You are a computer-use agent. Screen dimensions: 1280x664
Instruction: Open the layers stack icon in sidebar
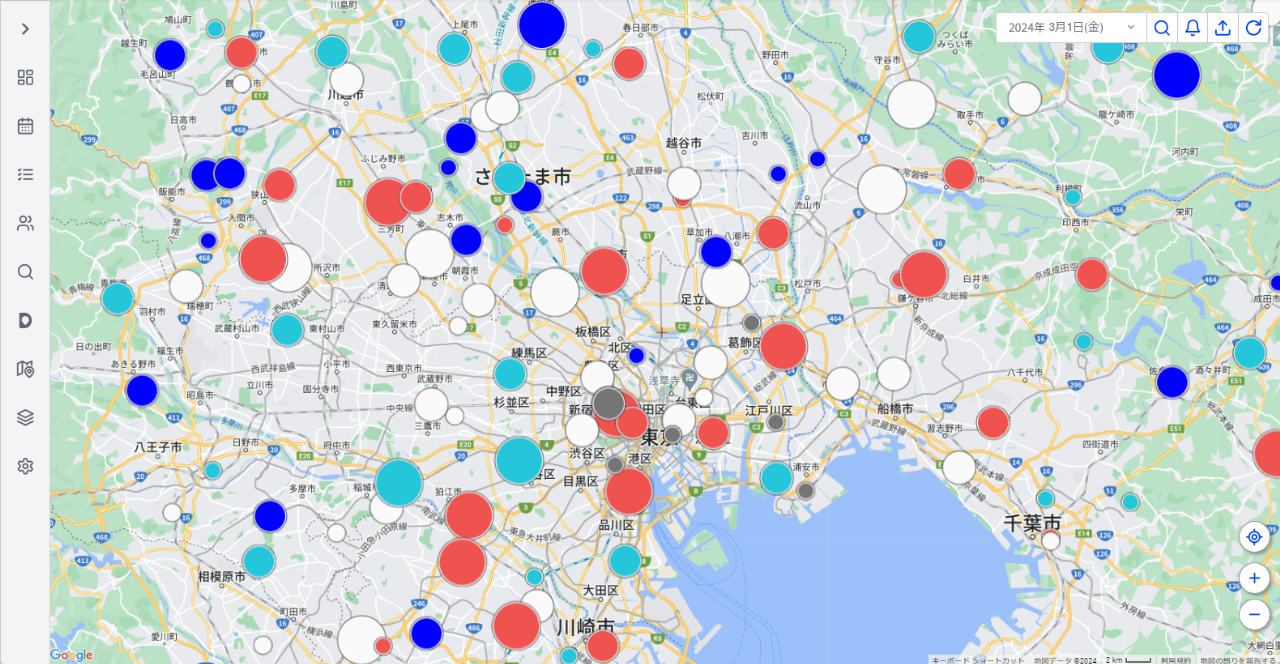[x=25, y=417]
